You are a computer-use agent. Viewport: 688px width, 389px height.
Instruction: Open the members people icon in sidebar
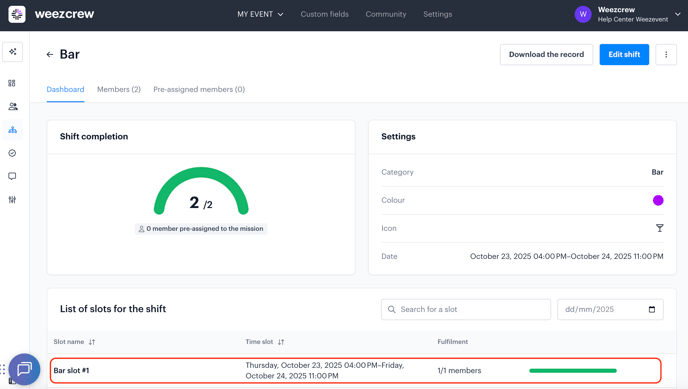tap(13, 106)
